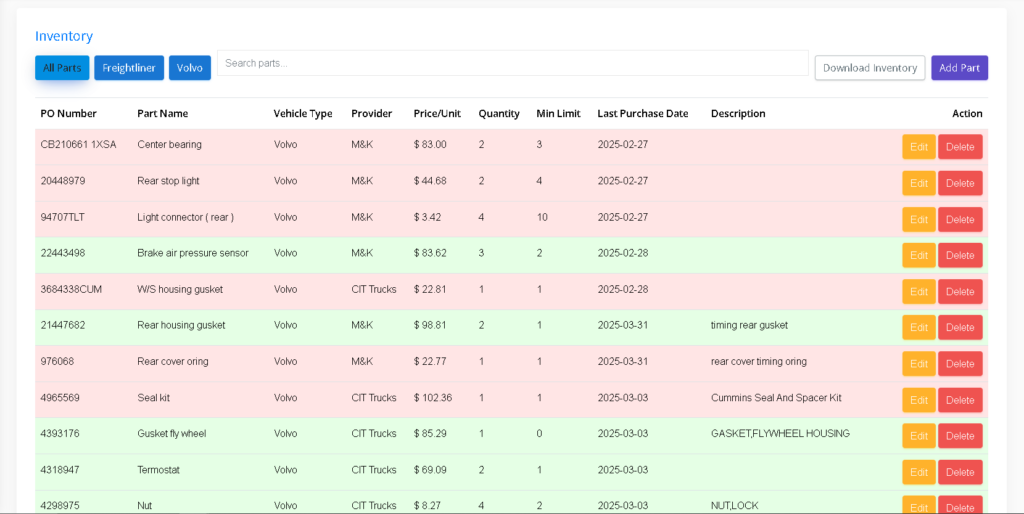This screenshot has width=1024, height=514.
Task: Delete the Gusket fly wheel row
Action: tap(960, 436)
